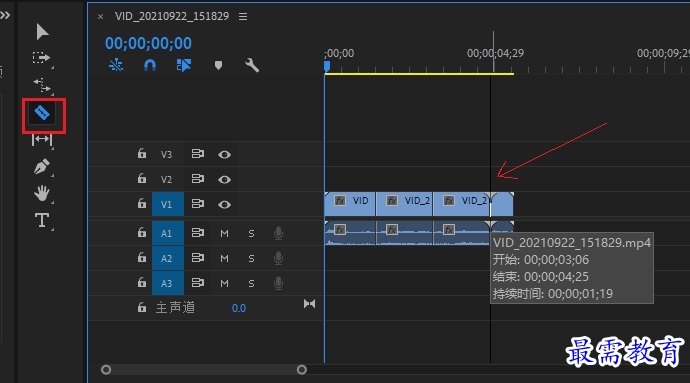This screenshot has width=690, height=383.
Task: Close the VID_20210922_151829 sequence tab
Action: pos(100,17)
